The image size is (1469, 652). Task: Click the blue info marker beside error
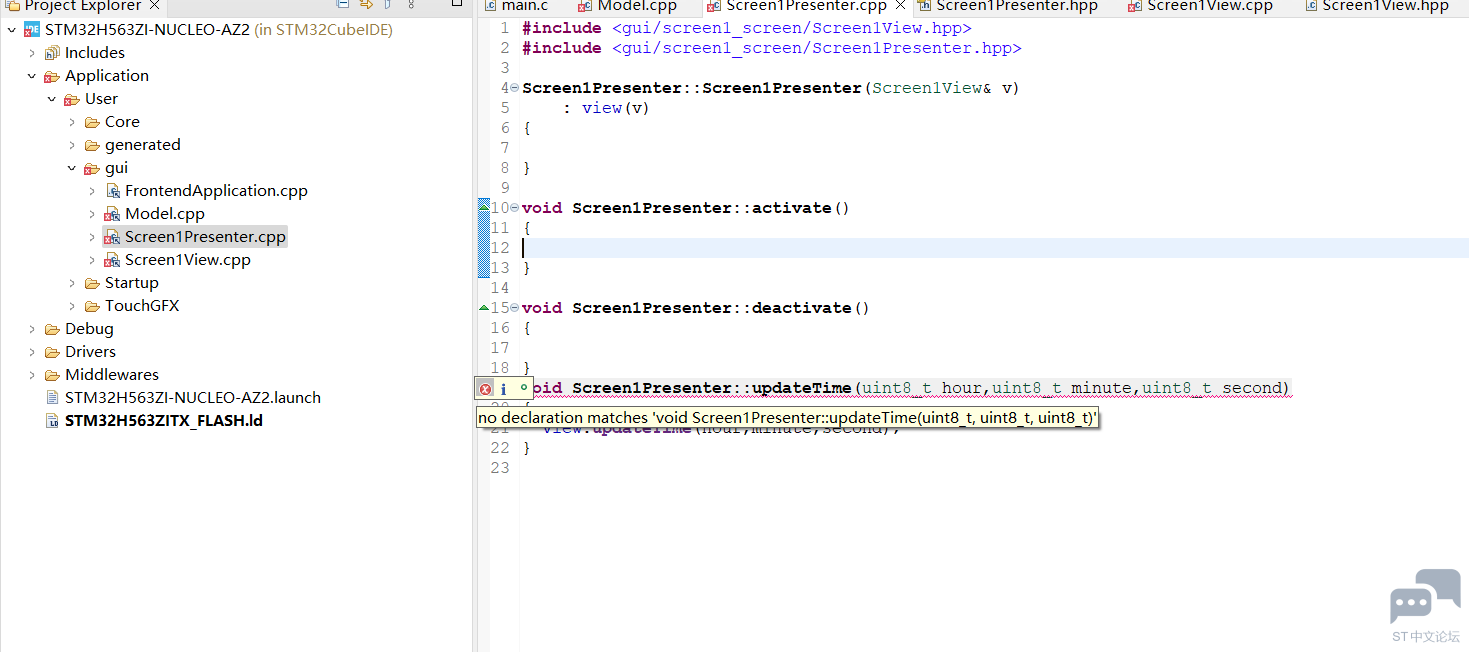click(504, 389)
